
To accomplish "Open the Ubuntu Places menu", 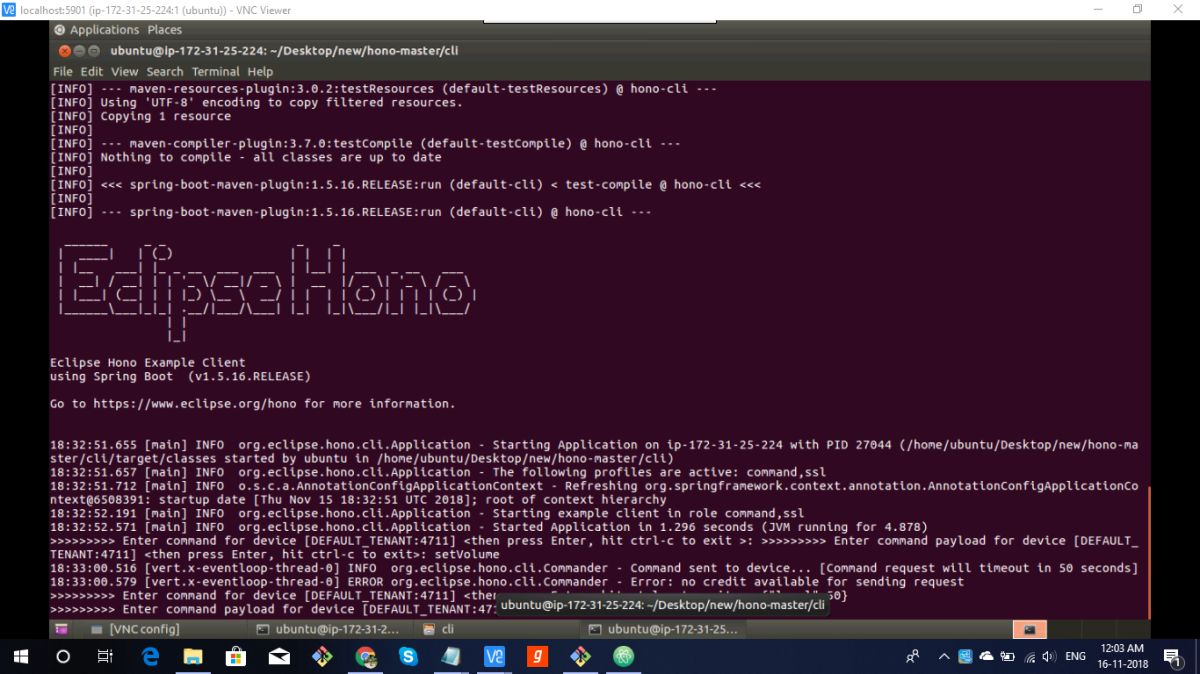I will tap(165, 30).
